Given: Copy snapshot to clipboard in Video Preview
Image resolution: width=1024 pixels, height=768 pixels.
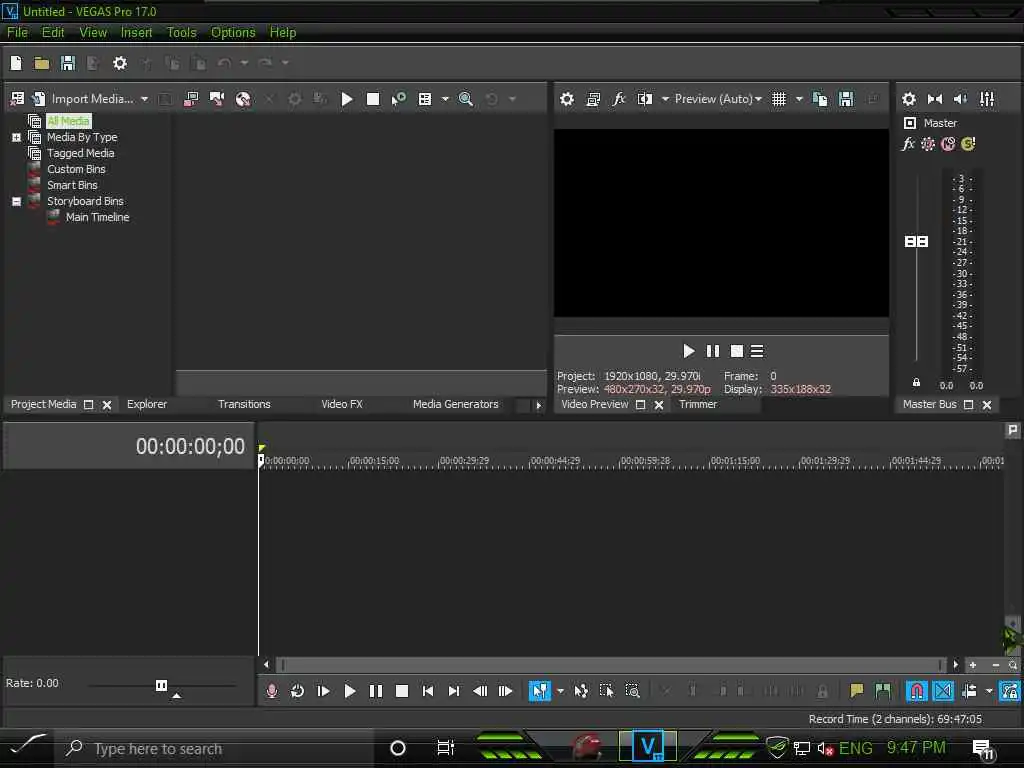Looking at the screenshot, I should (820, 99).
